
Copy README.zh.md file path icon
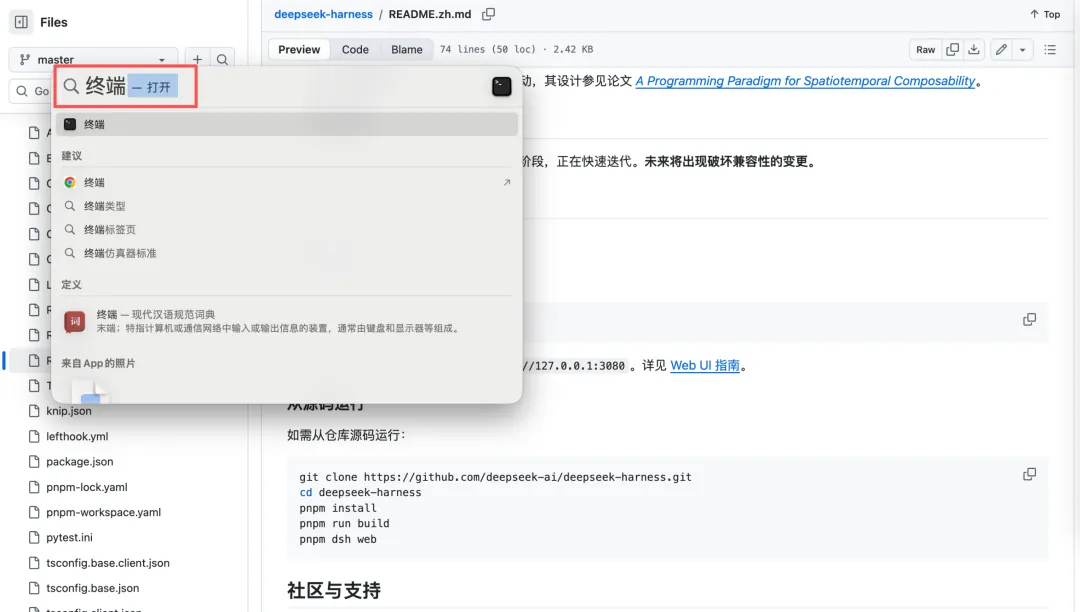tap(488, 14)
